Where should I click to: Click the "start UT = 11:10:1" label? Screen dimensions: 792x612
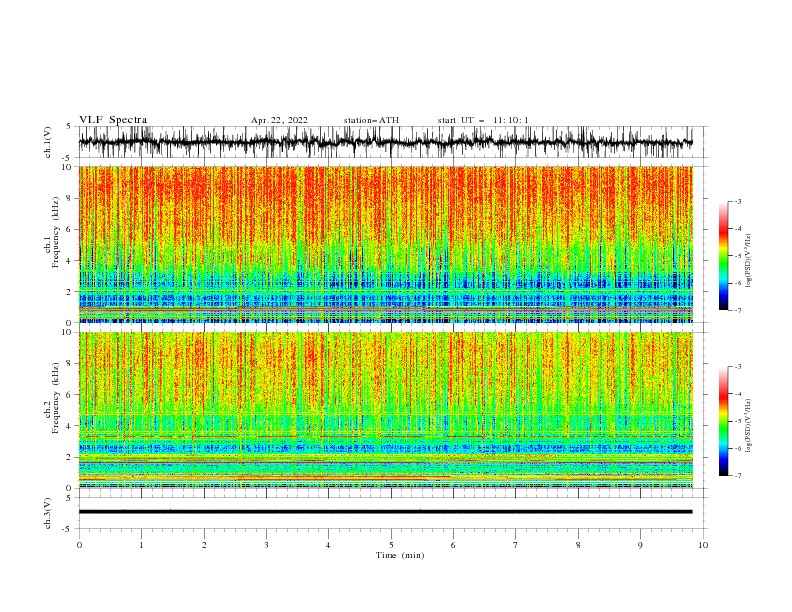tap(483, 120)
